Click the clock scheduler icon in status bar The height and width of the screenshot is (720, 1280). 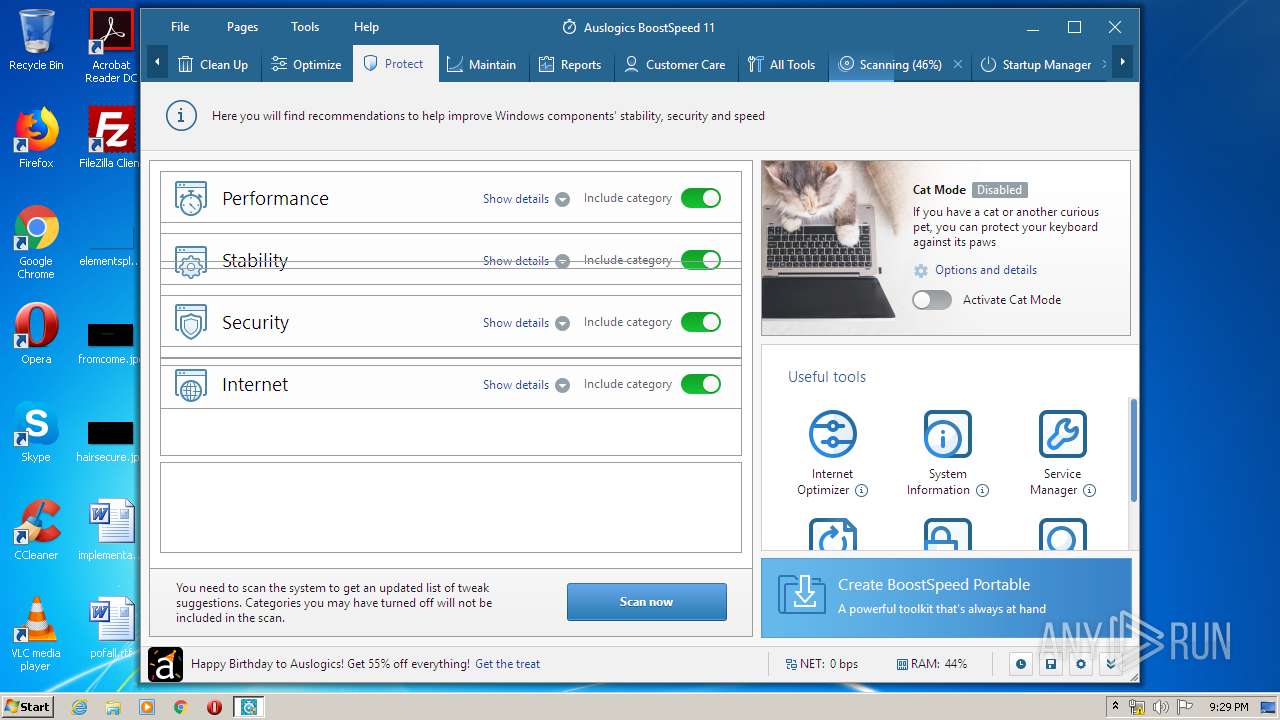[1020, 664]
